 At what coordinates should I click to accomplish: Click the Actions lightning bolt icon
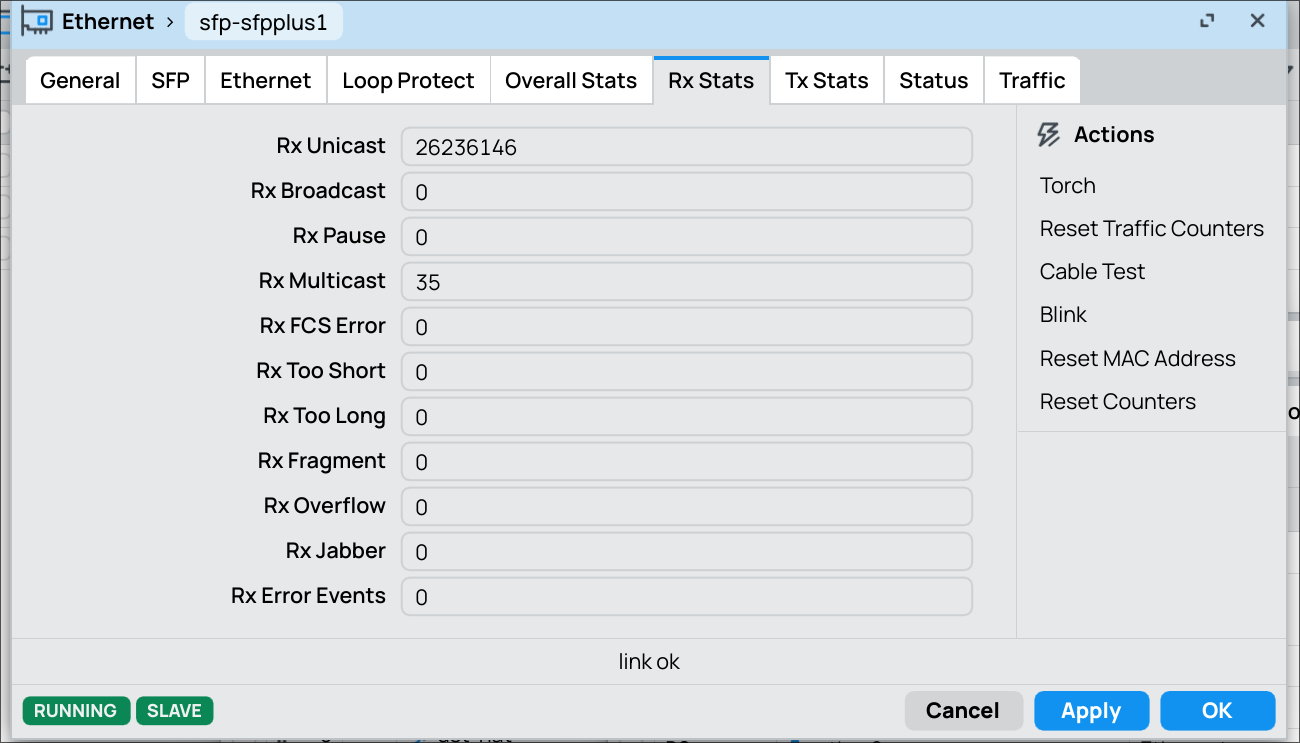pos(1049,135)
